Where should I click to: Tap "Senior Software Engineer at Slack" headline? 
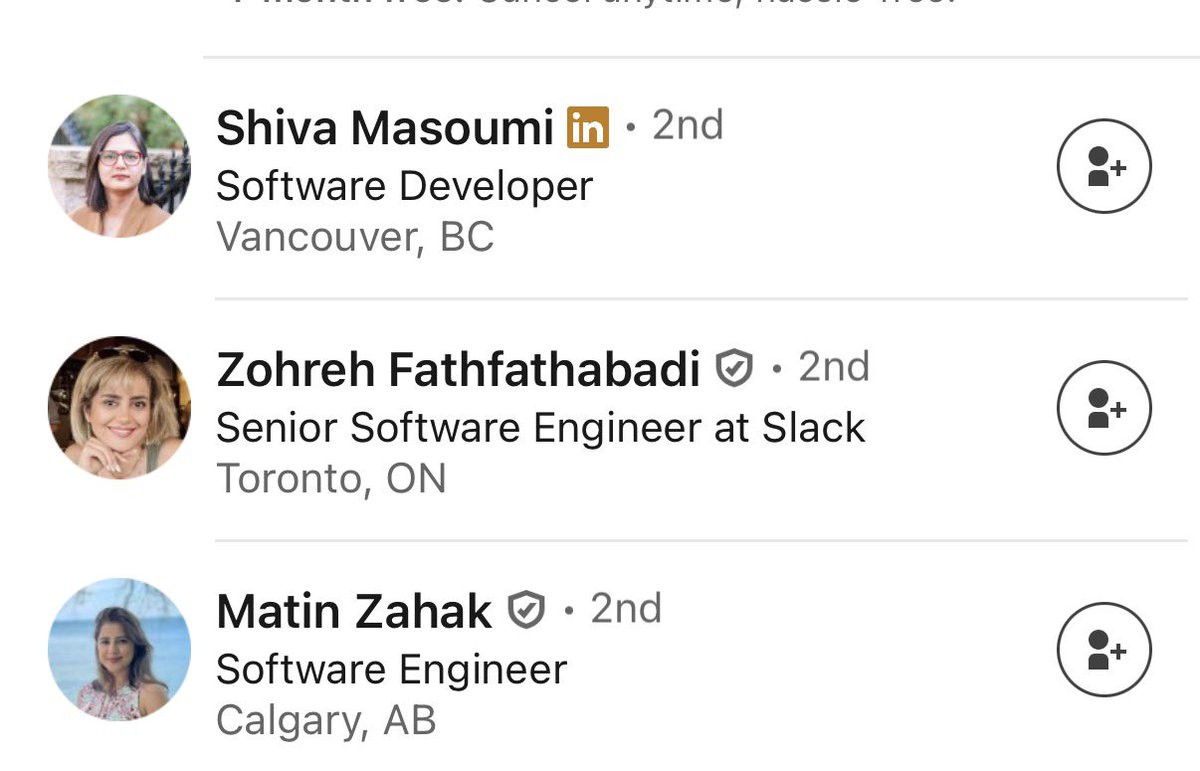click(x=540, y=428)
